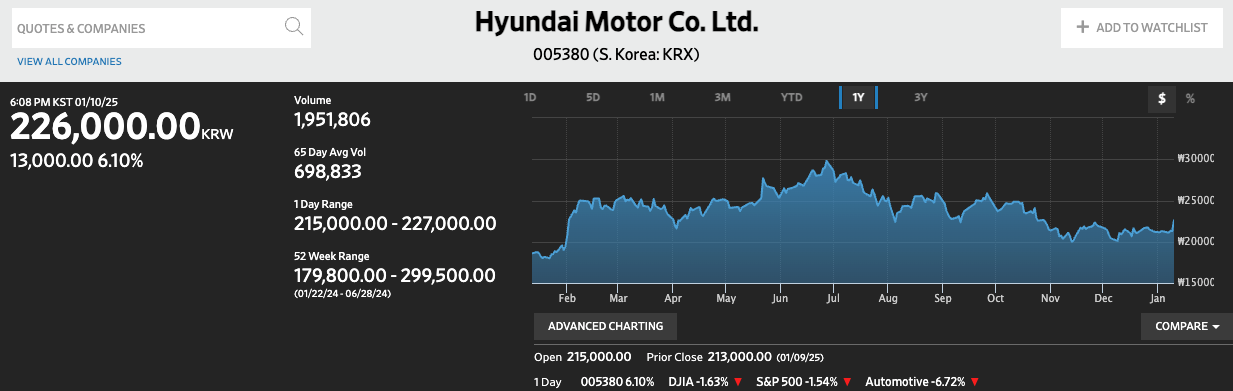Viewport: 1233px width, 391px height.
Task: Select the 1Y chart range
Action: point(858,98)
